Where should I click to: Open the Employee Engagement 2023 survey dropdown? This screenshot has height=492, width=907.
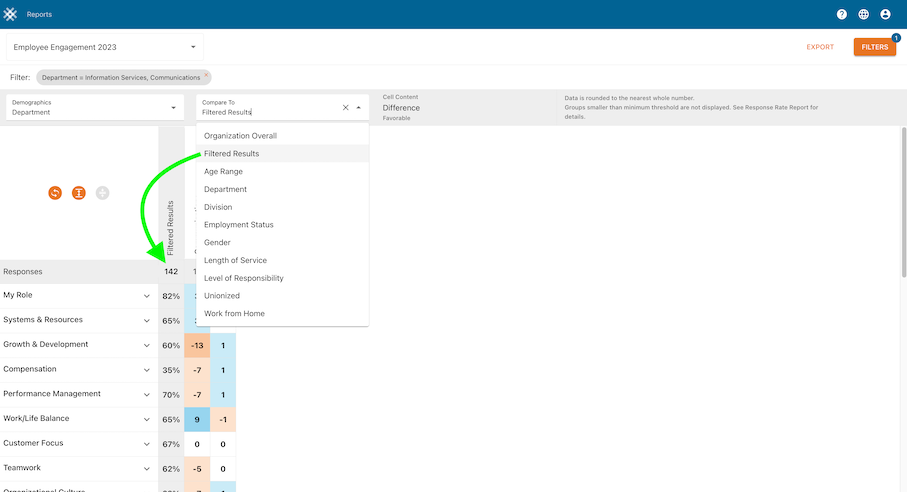[x=105, y=47]
